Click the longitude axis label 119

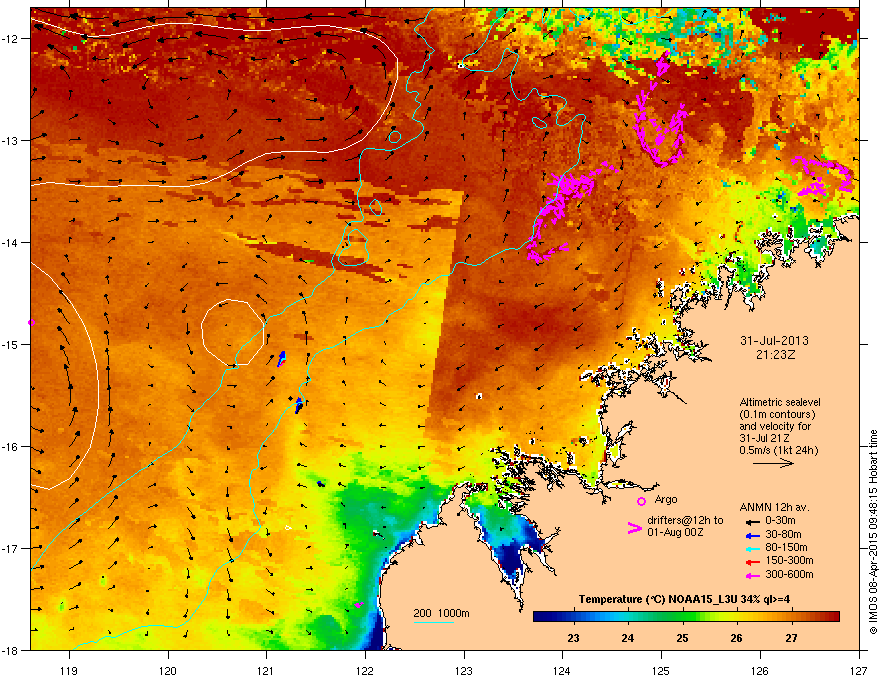[x=69, y=671]
